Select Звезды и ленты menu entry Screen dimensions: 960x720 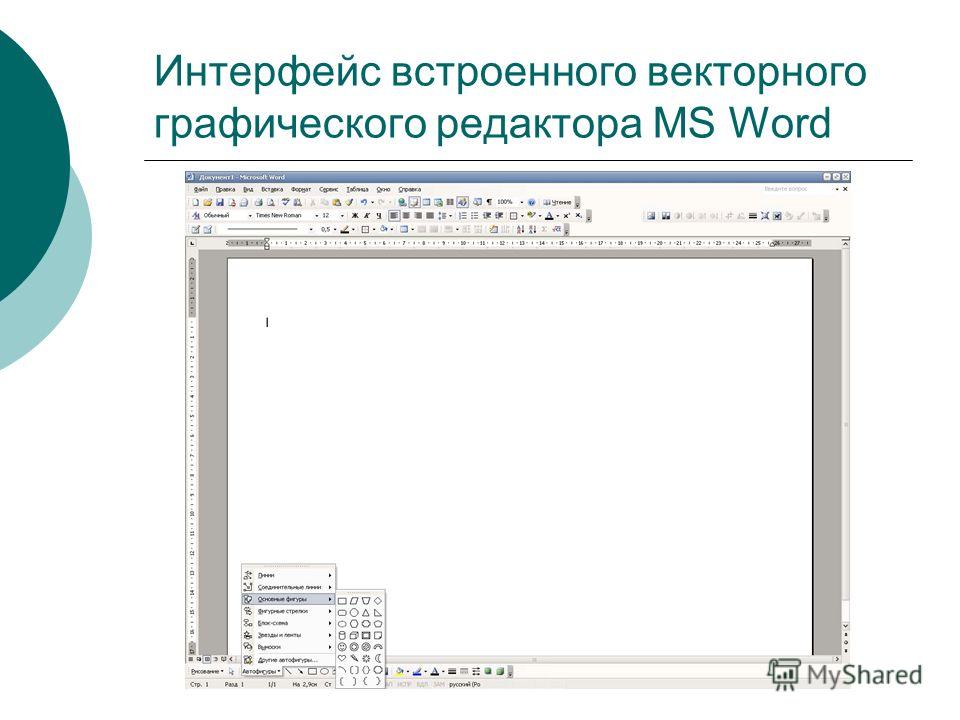click(288, 635)
